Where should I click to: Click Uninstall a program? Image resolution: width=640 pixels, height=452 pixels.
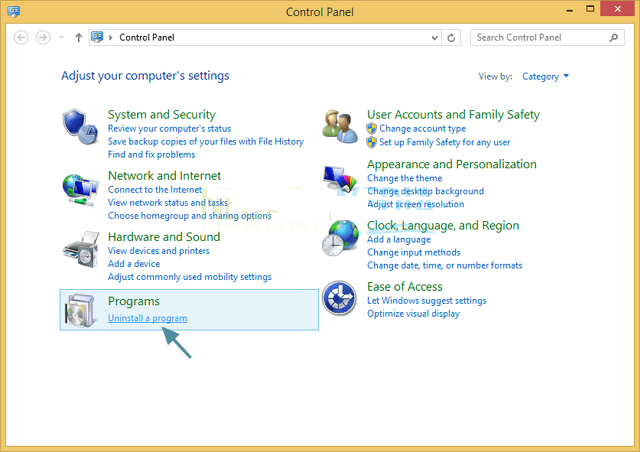[148, 318]
